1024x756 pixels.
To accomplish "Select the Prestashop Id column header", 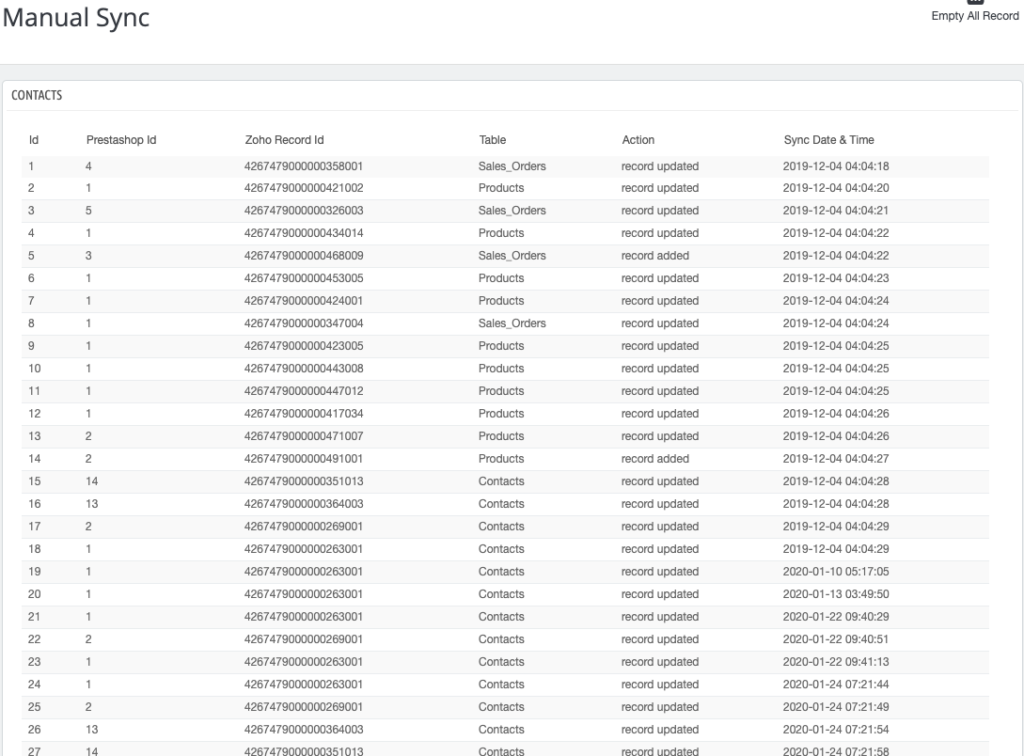I will (x=121, y=140).
